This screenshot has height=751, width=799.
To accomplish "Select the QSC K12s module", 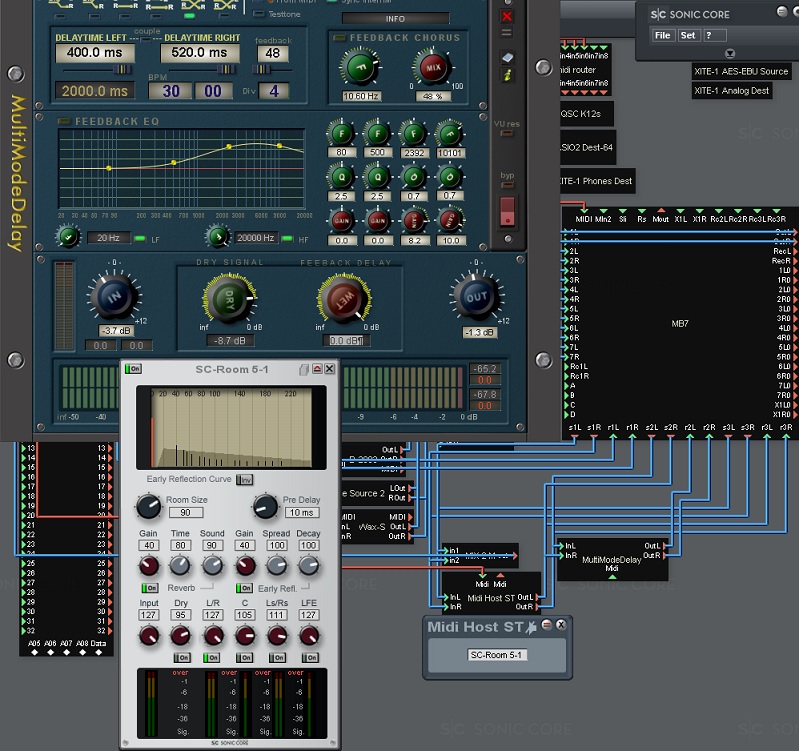I will [586, 114].
